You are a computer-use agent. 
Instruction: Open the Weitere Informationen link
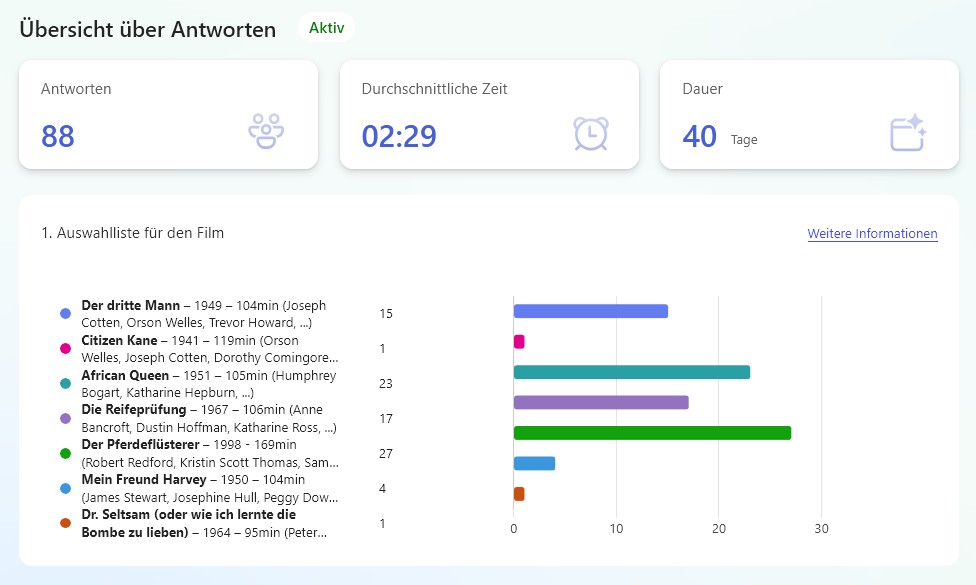872,233
